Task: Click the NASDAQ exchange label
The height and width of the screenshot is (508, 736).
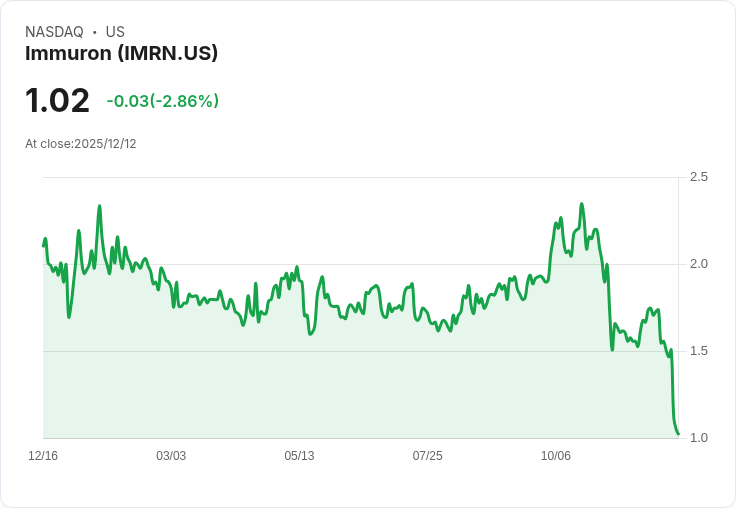Action: pyautogui.click(x=54, y=32)
